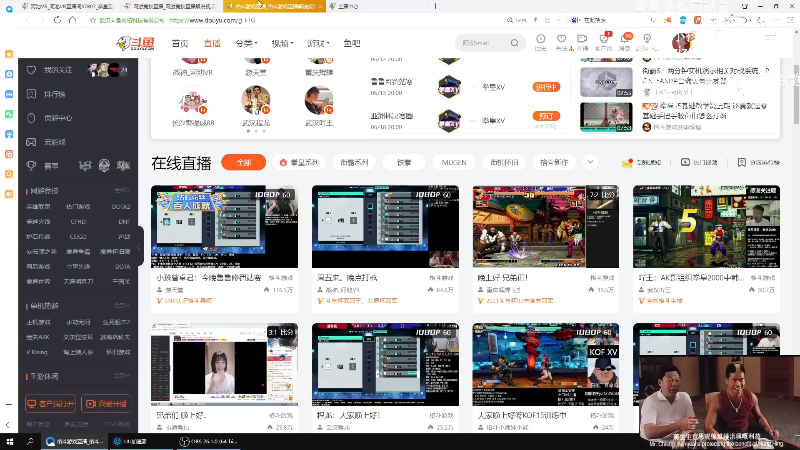The width and height of the screenshot is (800, 450).
Task: Open message bell icon with orange badge
Action: [624, 39]
